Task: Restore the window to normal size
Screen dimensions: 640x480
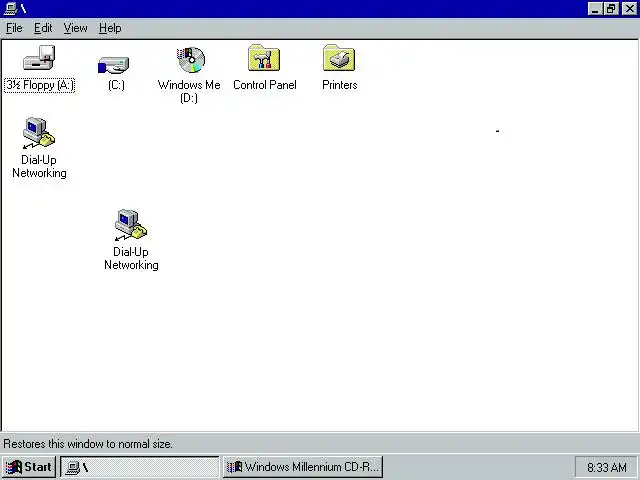Action: click(x=611, y=9)
